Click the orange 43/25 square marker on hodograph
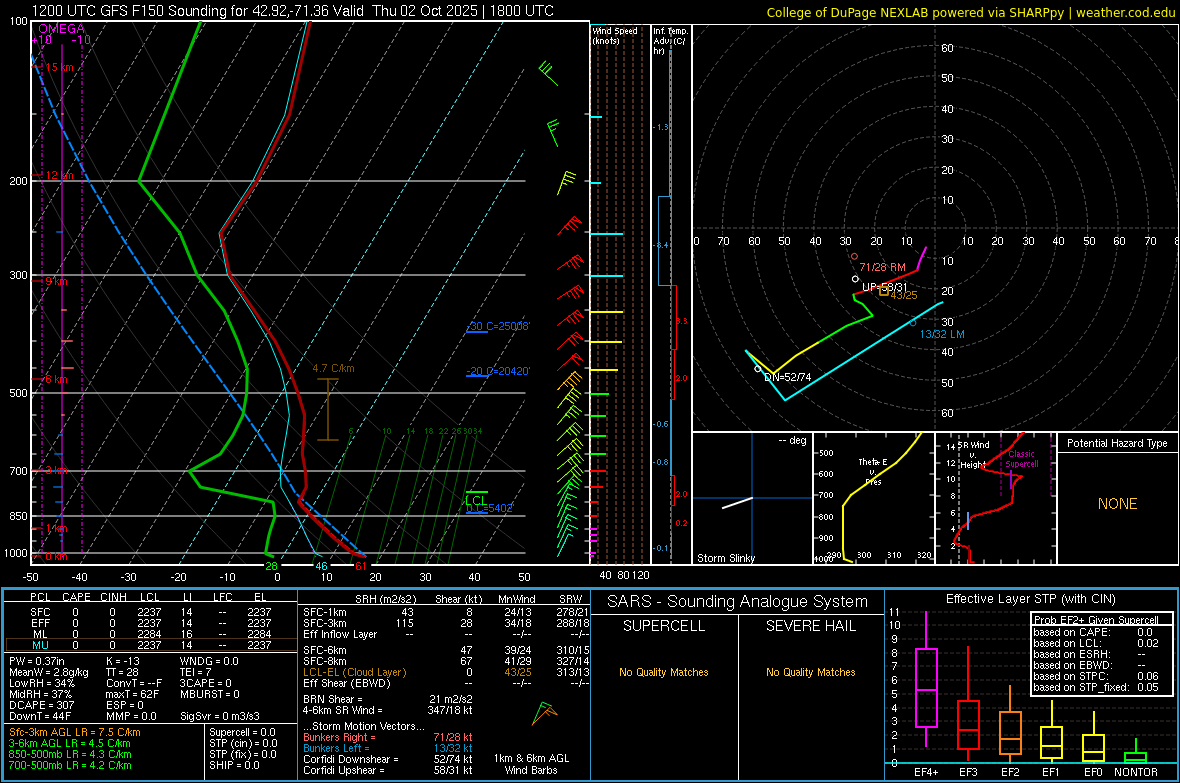This screenshot has height=783, width=1180. click(x=884, y=291)
